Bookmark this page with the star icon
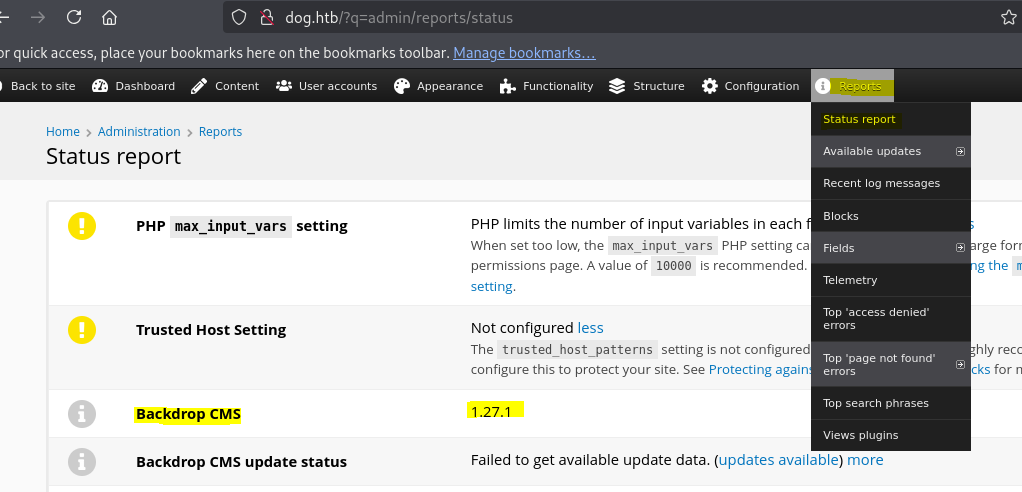This screenshot has height=492, width=1022. point(1008,17)
